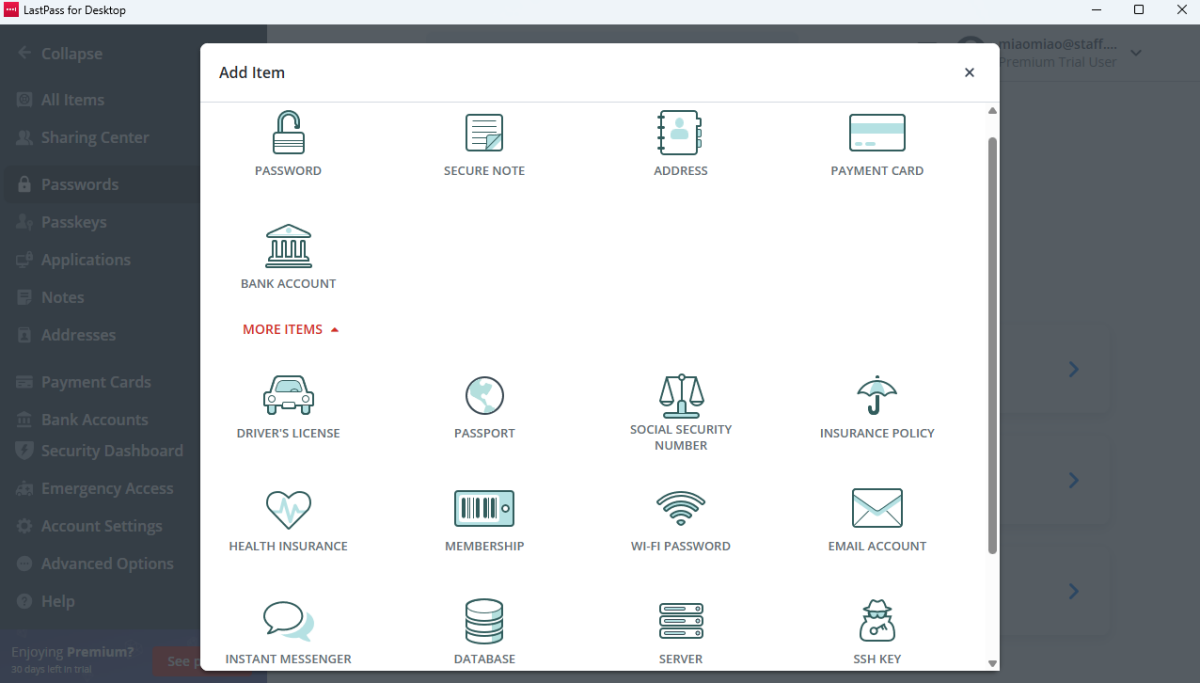1200x683 pixels.
Task: Close the Add Item dialog
Action: 969,72
